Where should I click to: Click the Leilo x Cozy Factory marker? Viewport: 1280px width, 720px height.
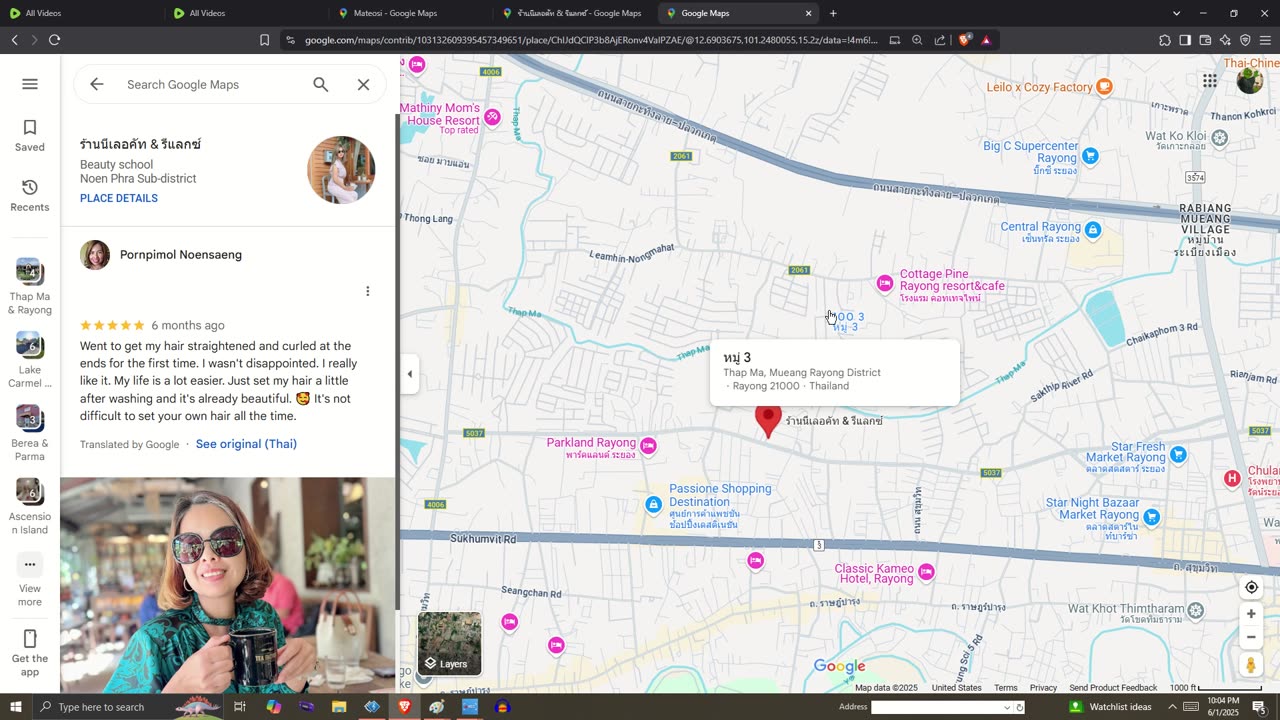point(1104,87)
